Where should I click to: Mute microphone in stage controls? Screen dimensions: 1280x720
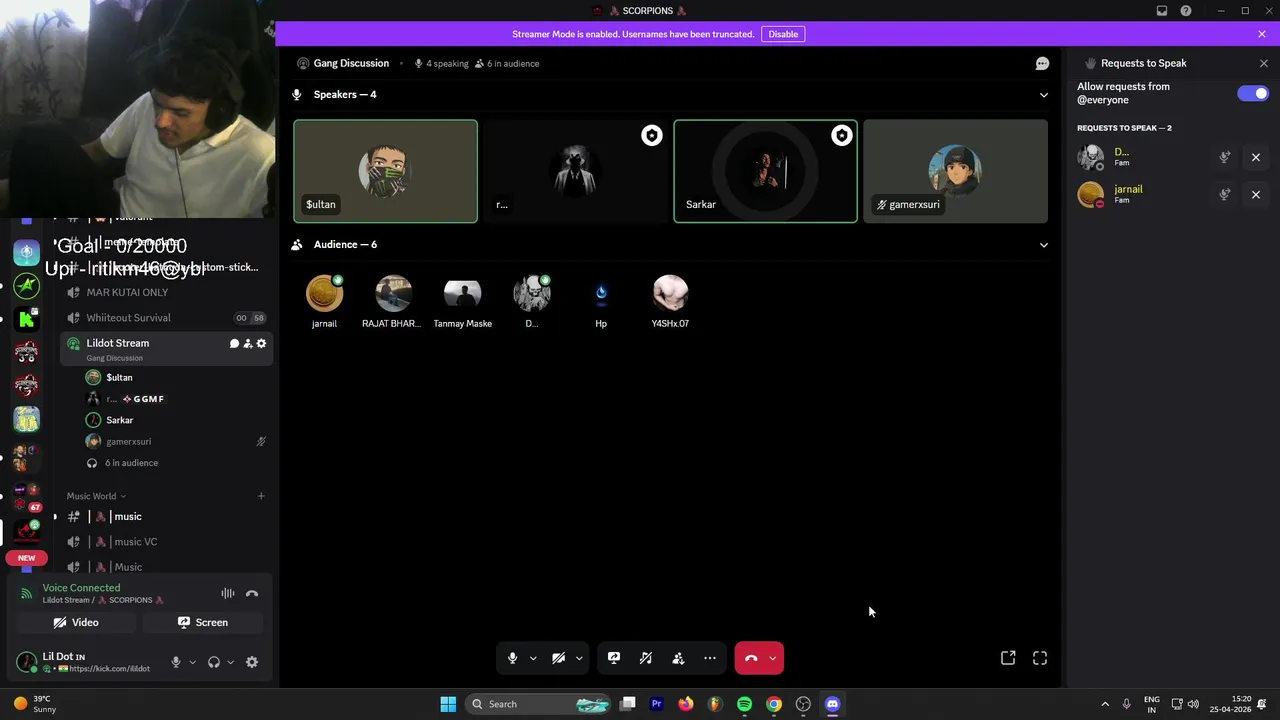tap(512, 658)
